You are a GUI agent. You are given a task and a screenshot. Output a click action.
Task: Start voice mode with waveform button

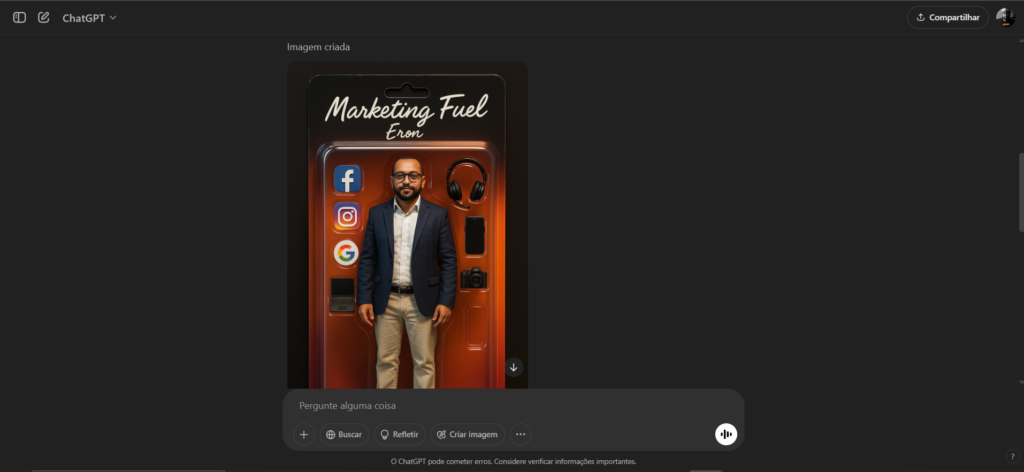(725, 434)
